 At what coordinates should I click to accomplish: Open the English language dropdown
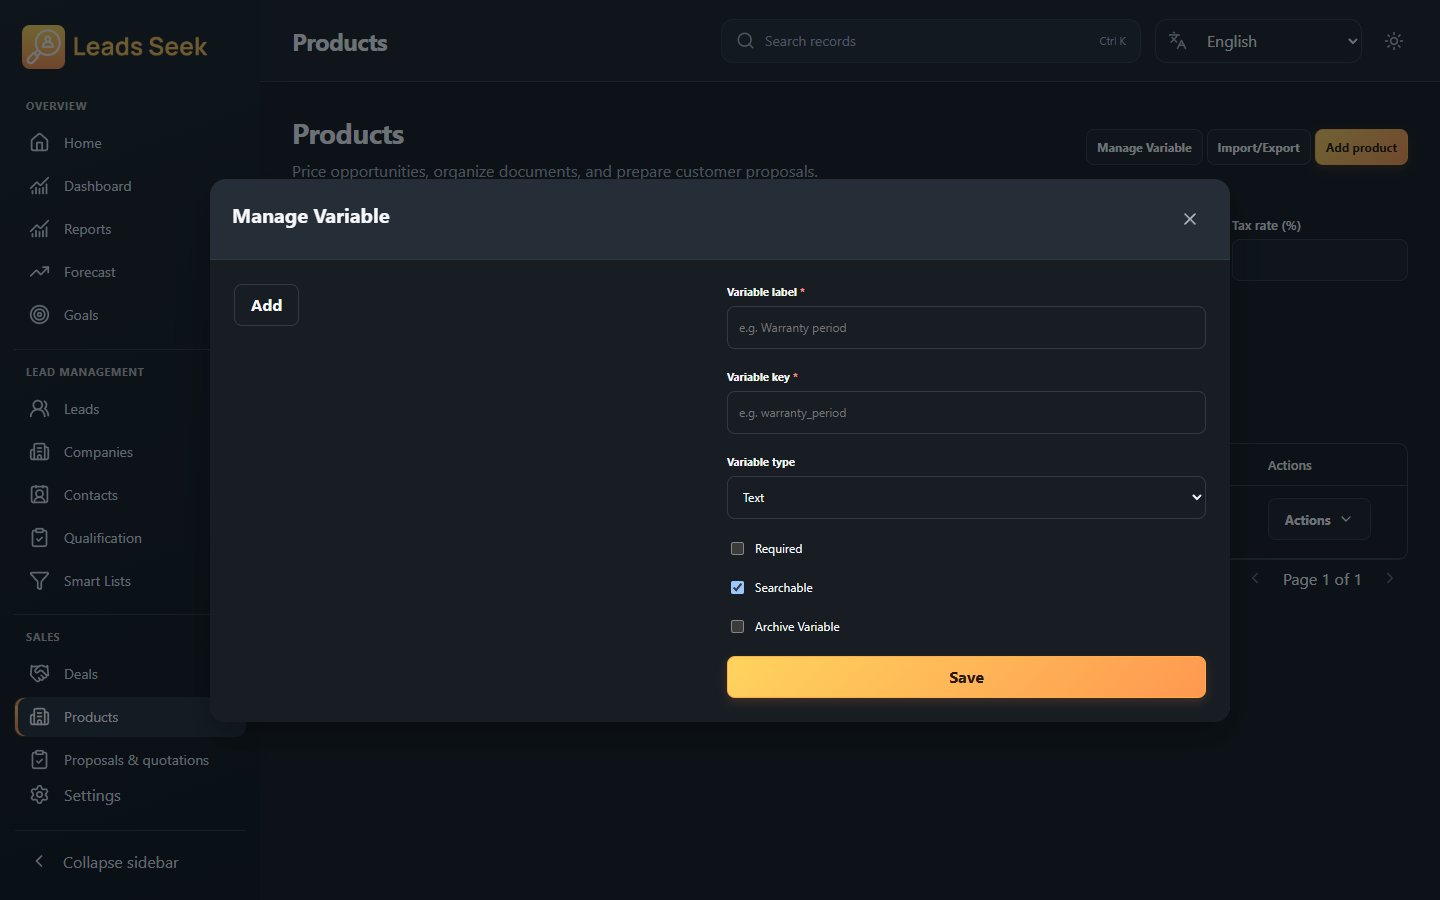point(1258,41)
